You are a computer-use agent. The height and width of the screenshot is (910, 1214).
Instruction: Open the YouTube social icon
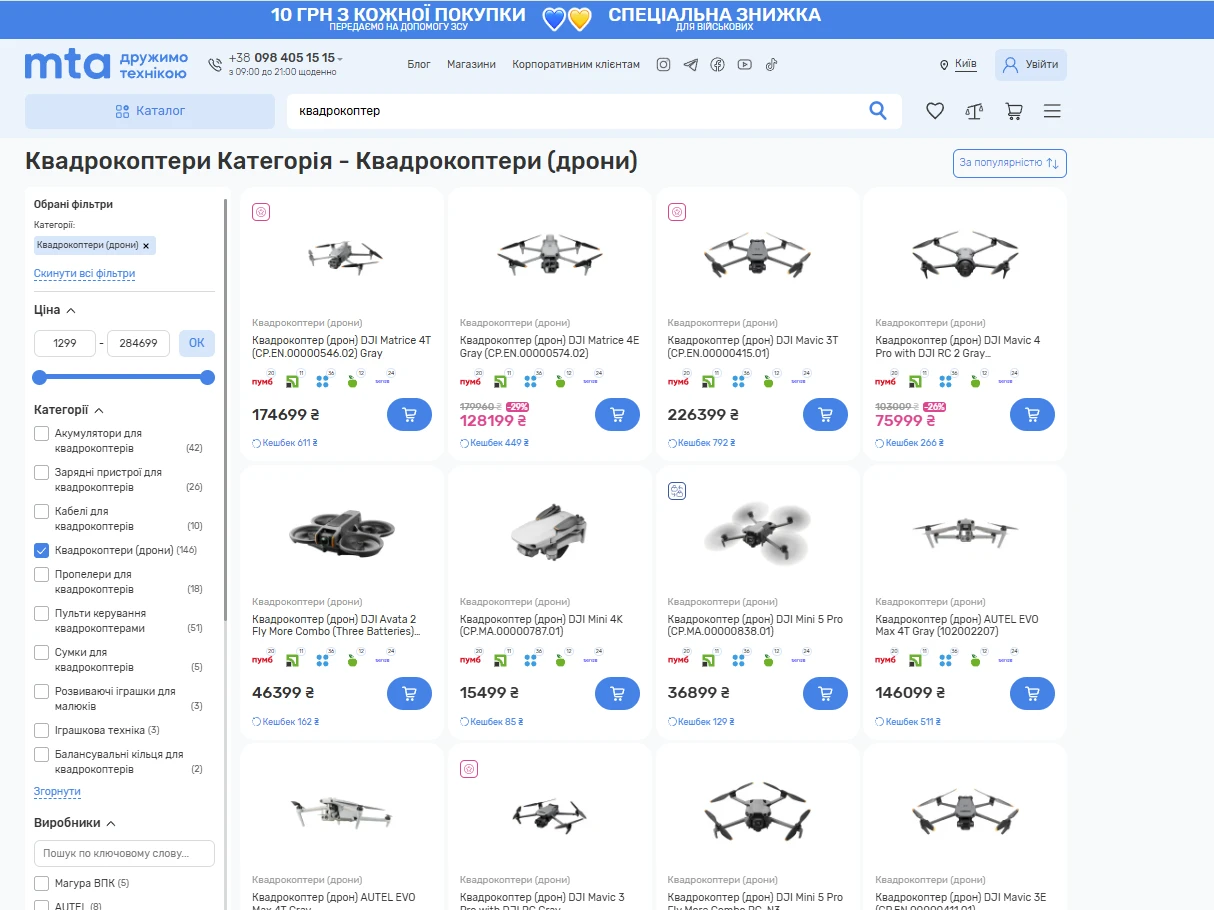point(744,65)
